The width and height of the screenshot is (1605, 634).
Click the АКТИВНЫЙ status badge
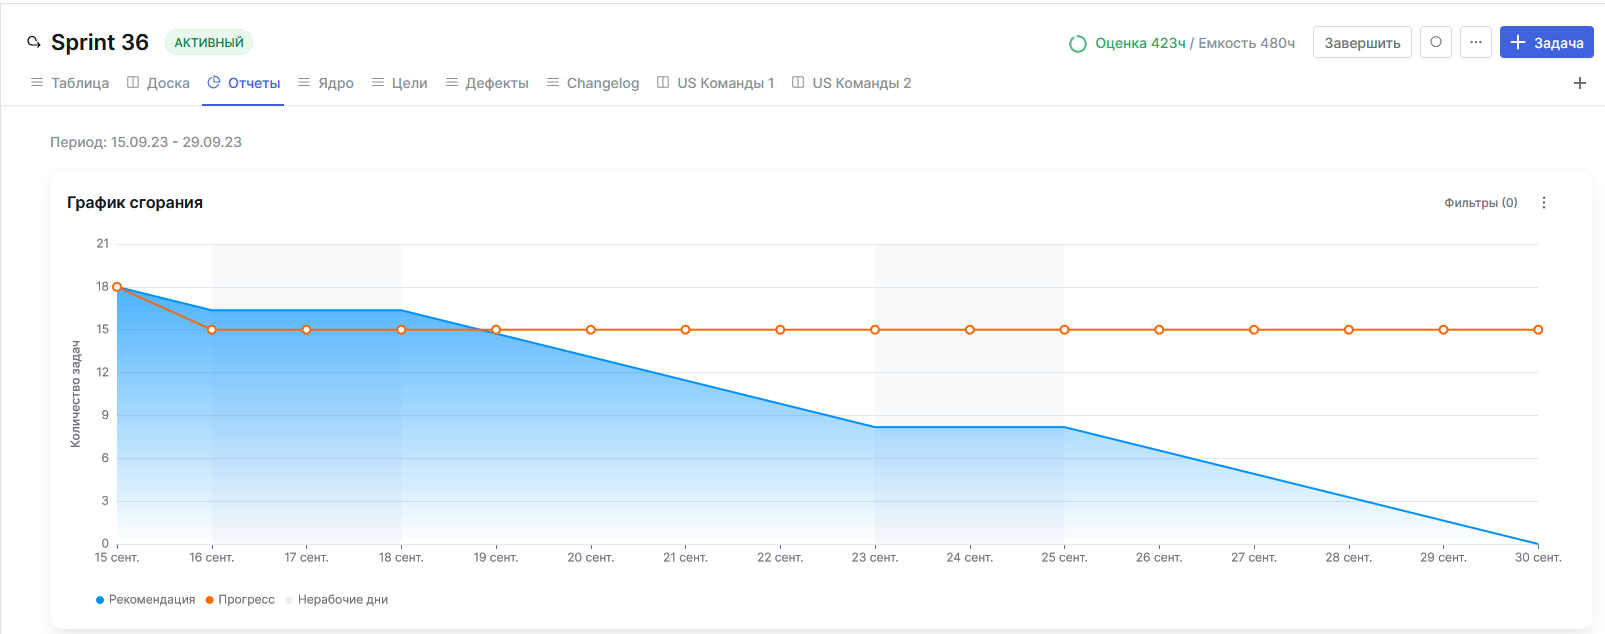tap(209, 43)
